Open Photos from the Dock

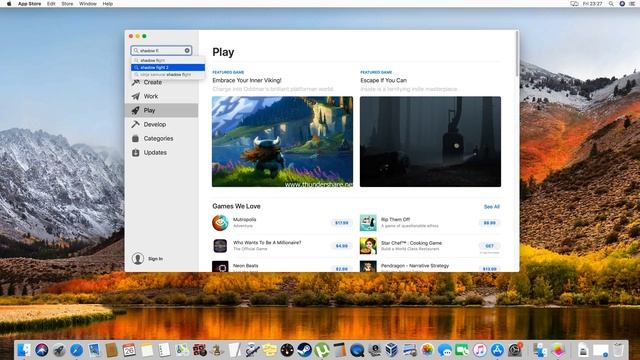(x=427, y=350)
